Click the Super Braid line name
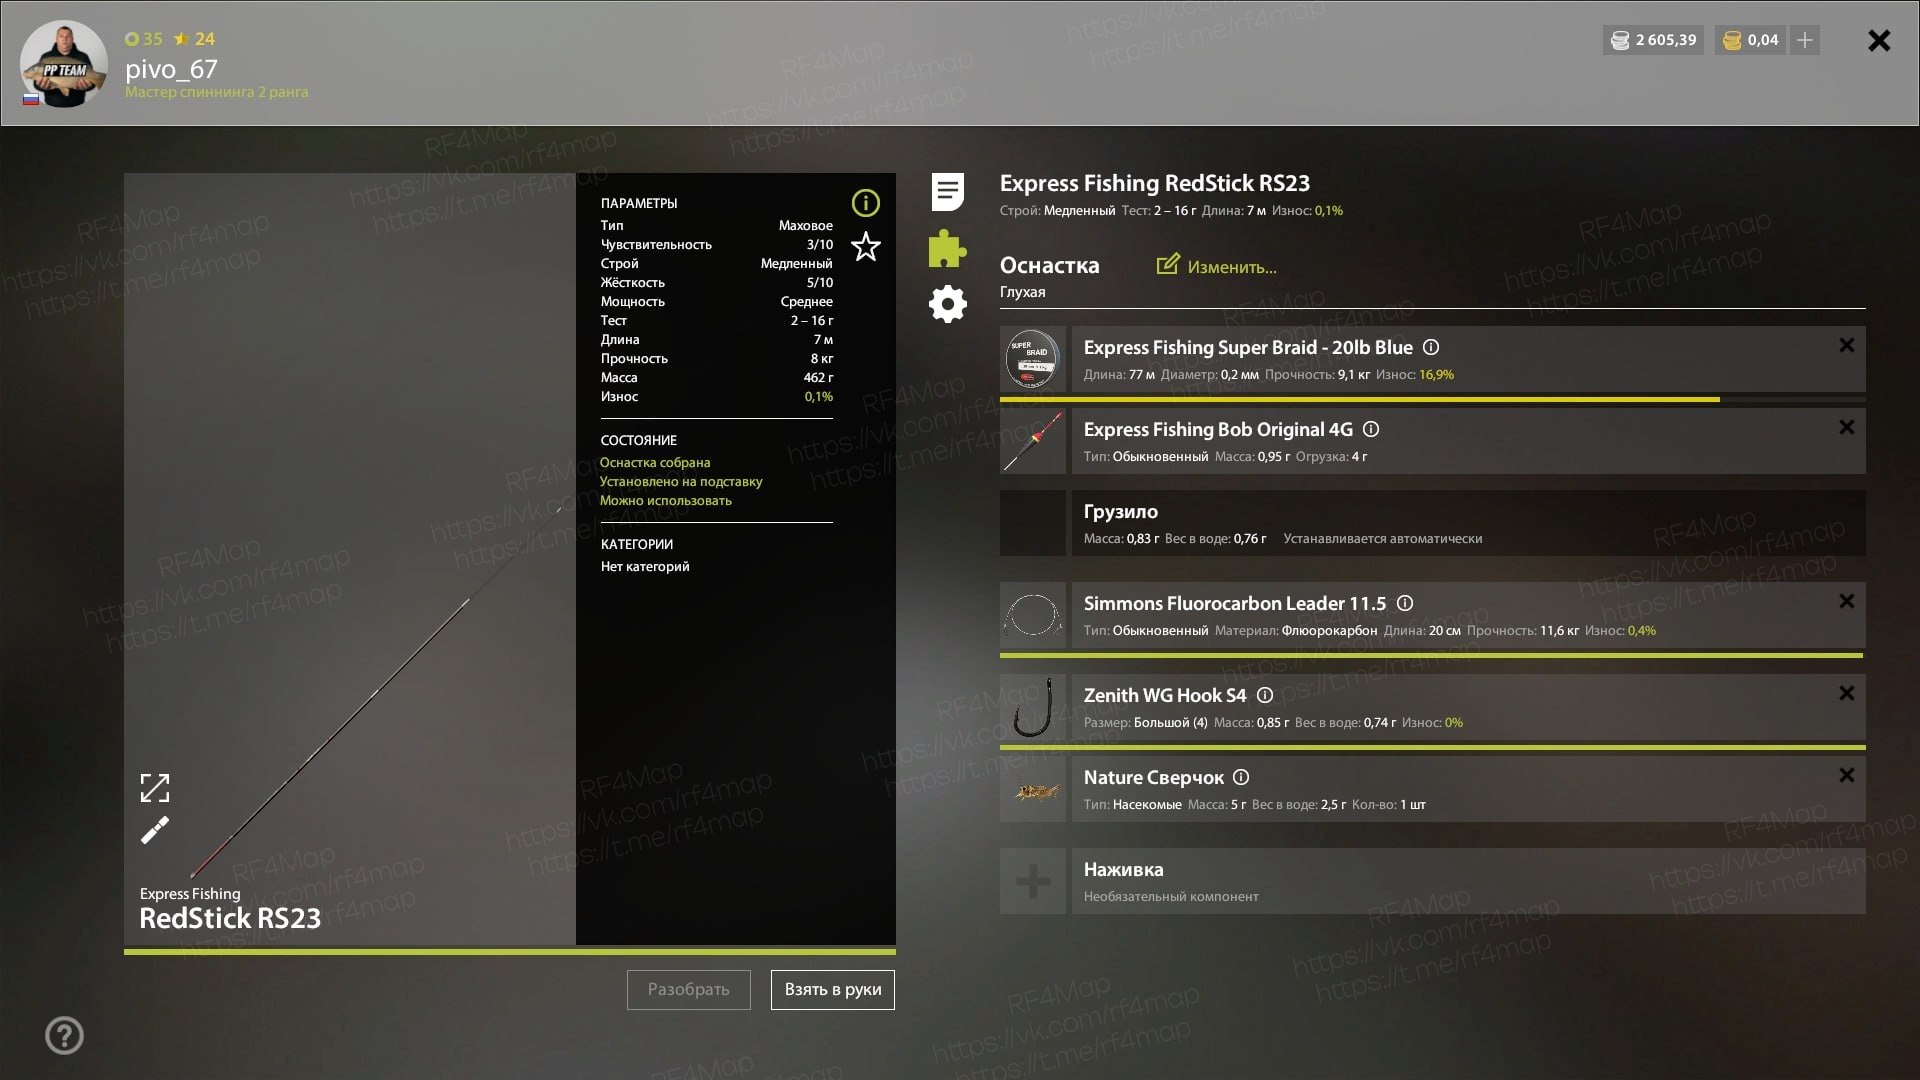The image size is (1920, 1080). (x=1248, y=347)
